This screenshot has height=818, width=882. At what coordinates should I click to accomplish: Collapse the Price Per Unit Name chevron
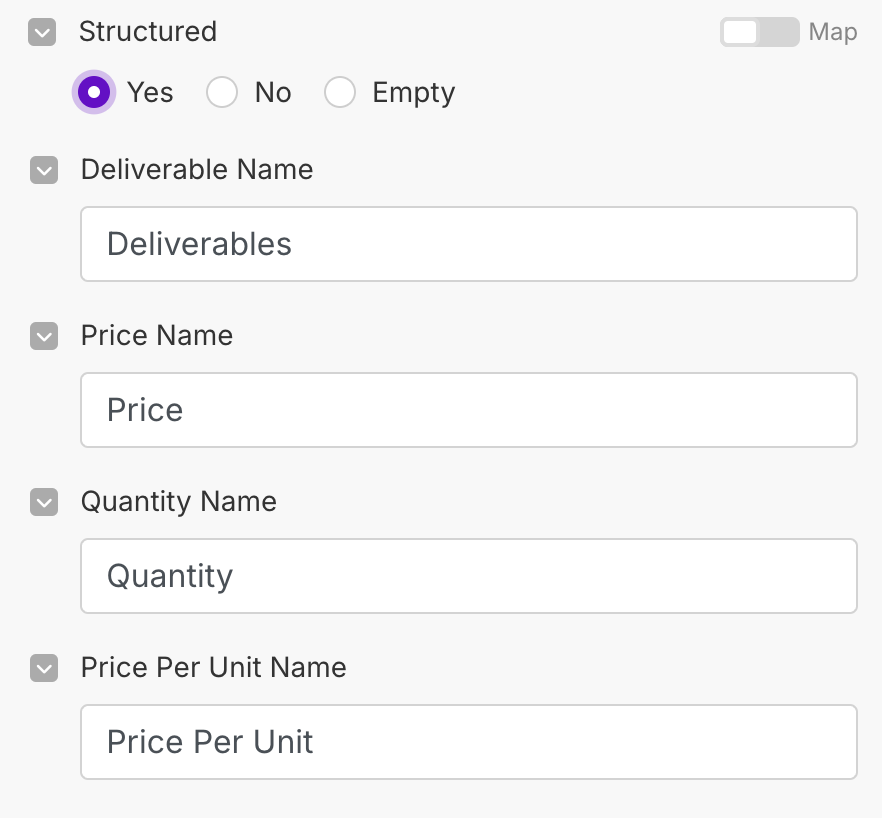pos(44,668)
